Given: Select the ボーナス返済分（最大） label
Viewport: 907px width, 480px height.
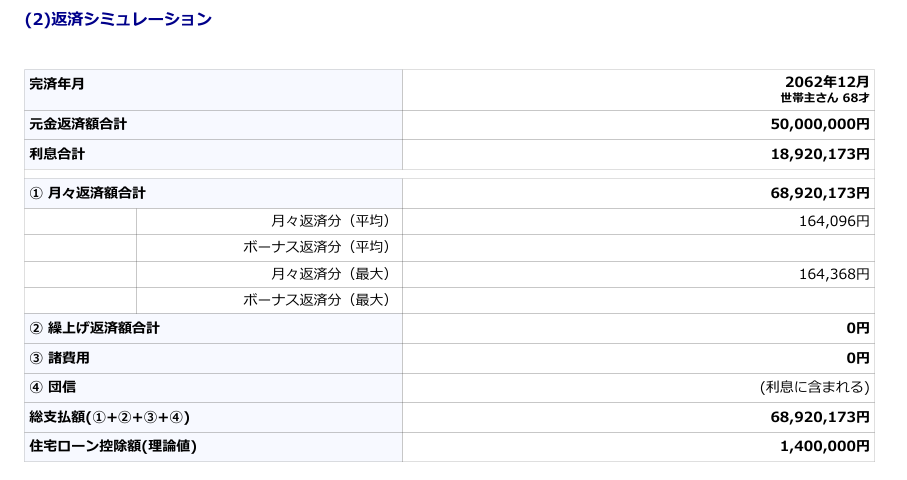Looking at the screenshot, I should 318,300.
